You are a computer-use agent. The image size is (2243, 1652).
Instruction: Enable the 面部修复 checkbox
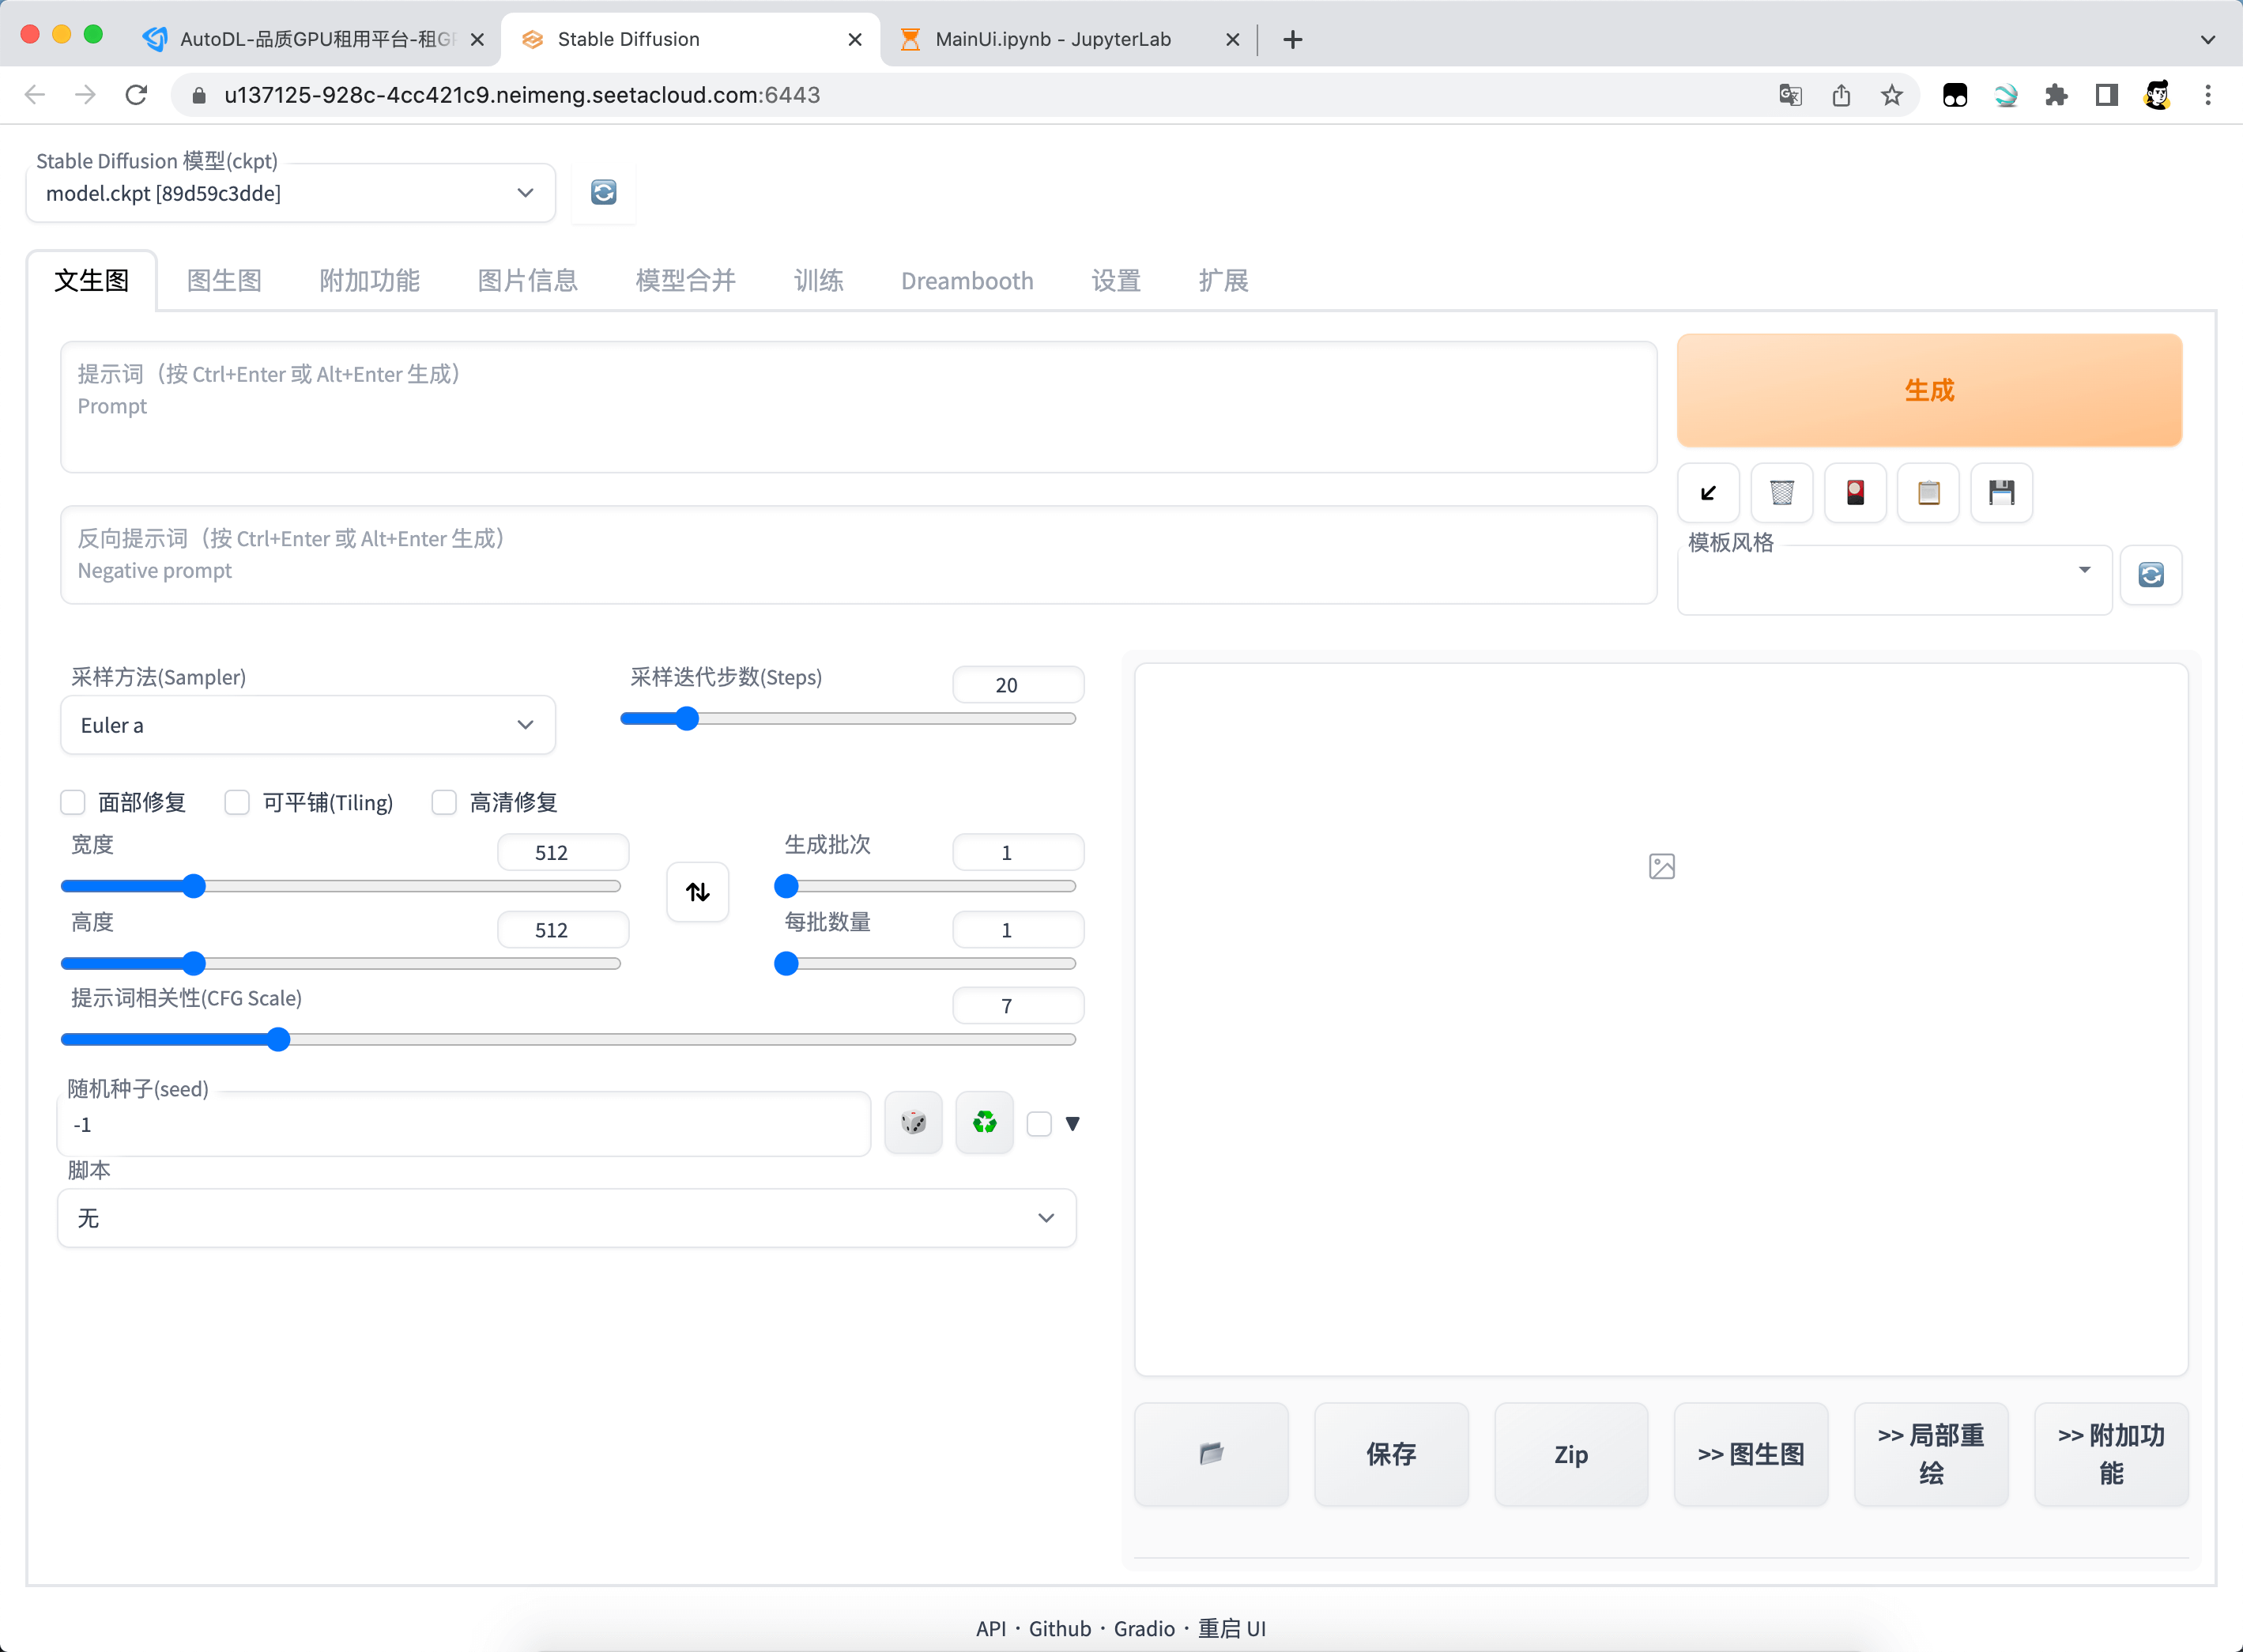pyautogui.click(x=73, y=802)
